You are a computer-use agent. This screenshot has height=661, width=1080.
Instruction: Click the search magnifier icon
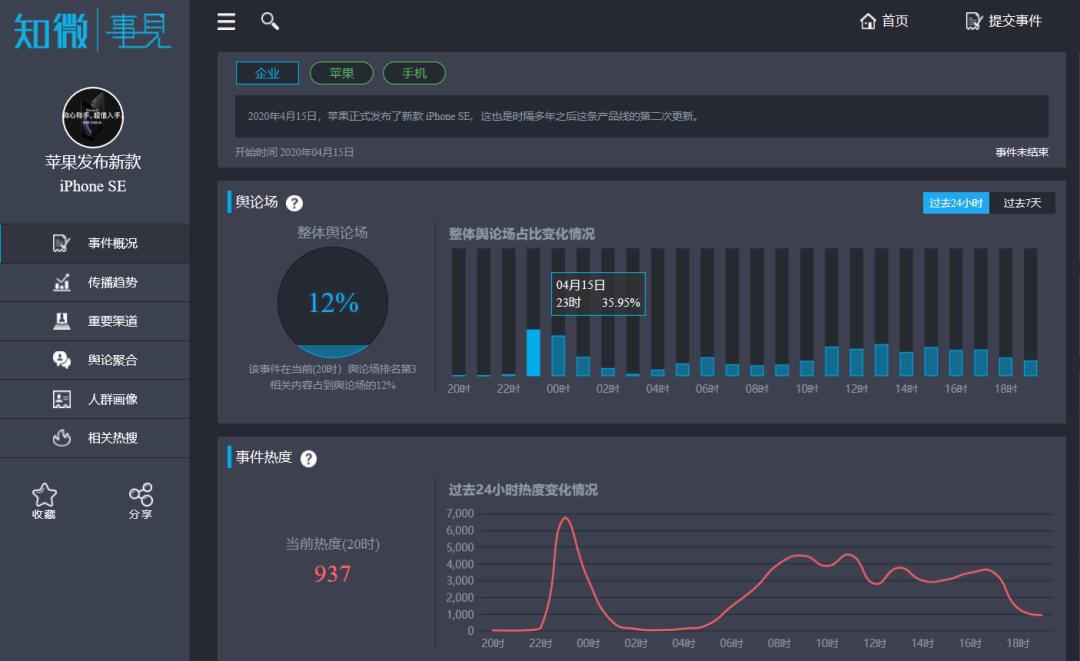tap(269, 21)
